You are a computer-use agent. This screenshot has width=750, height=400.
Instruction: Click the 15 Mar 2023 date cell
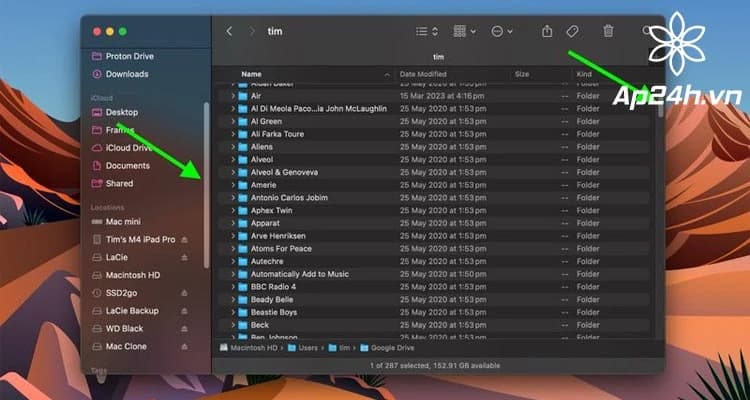[442, 96]
